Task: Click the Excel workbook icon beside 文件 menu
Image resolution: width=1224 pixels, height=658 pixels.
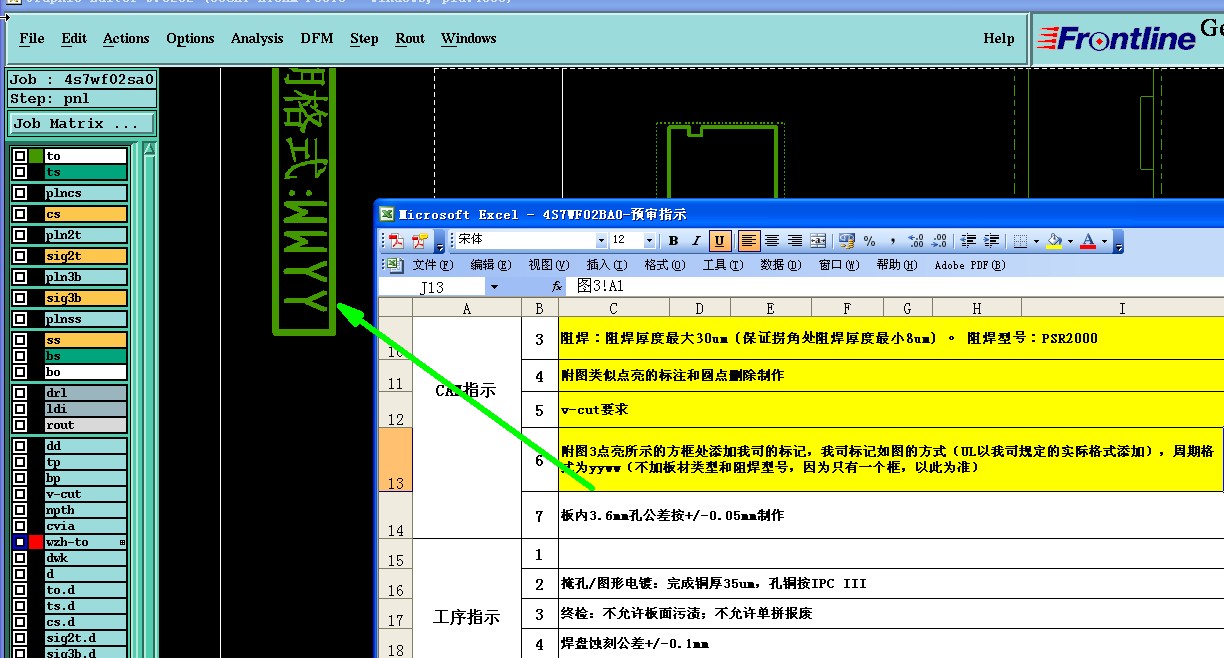Action: 394,265
